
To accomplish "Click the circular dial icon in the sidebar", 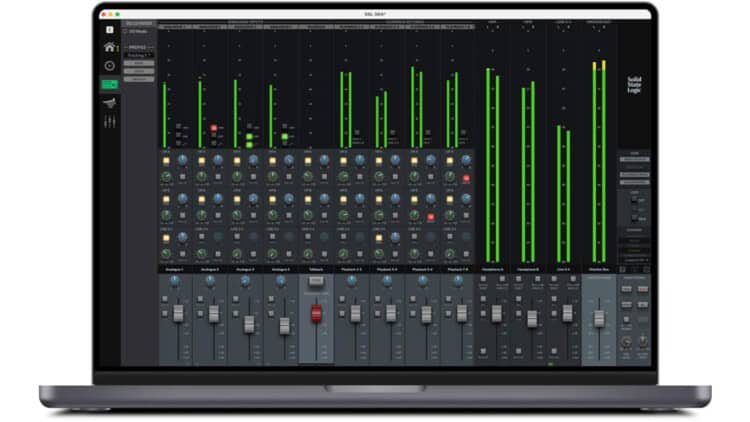I will 110,66.
